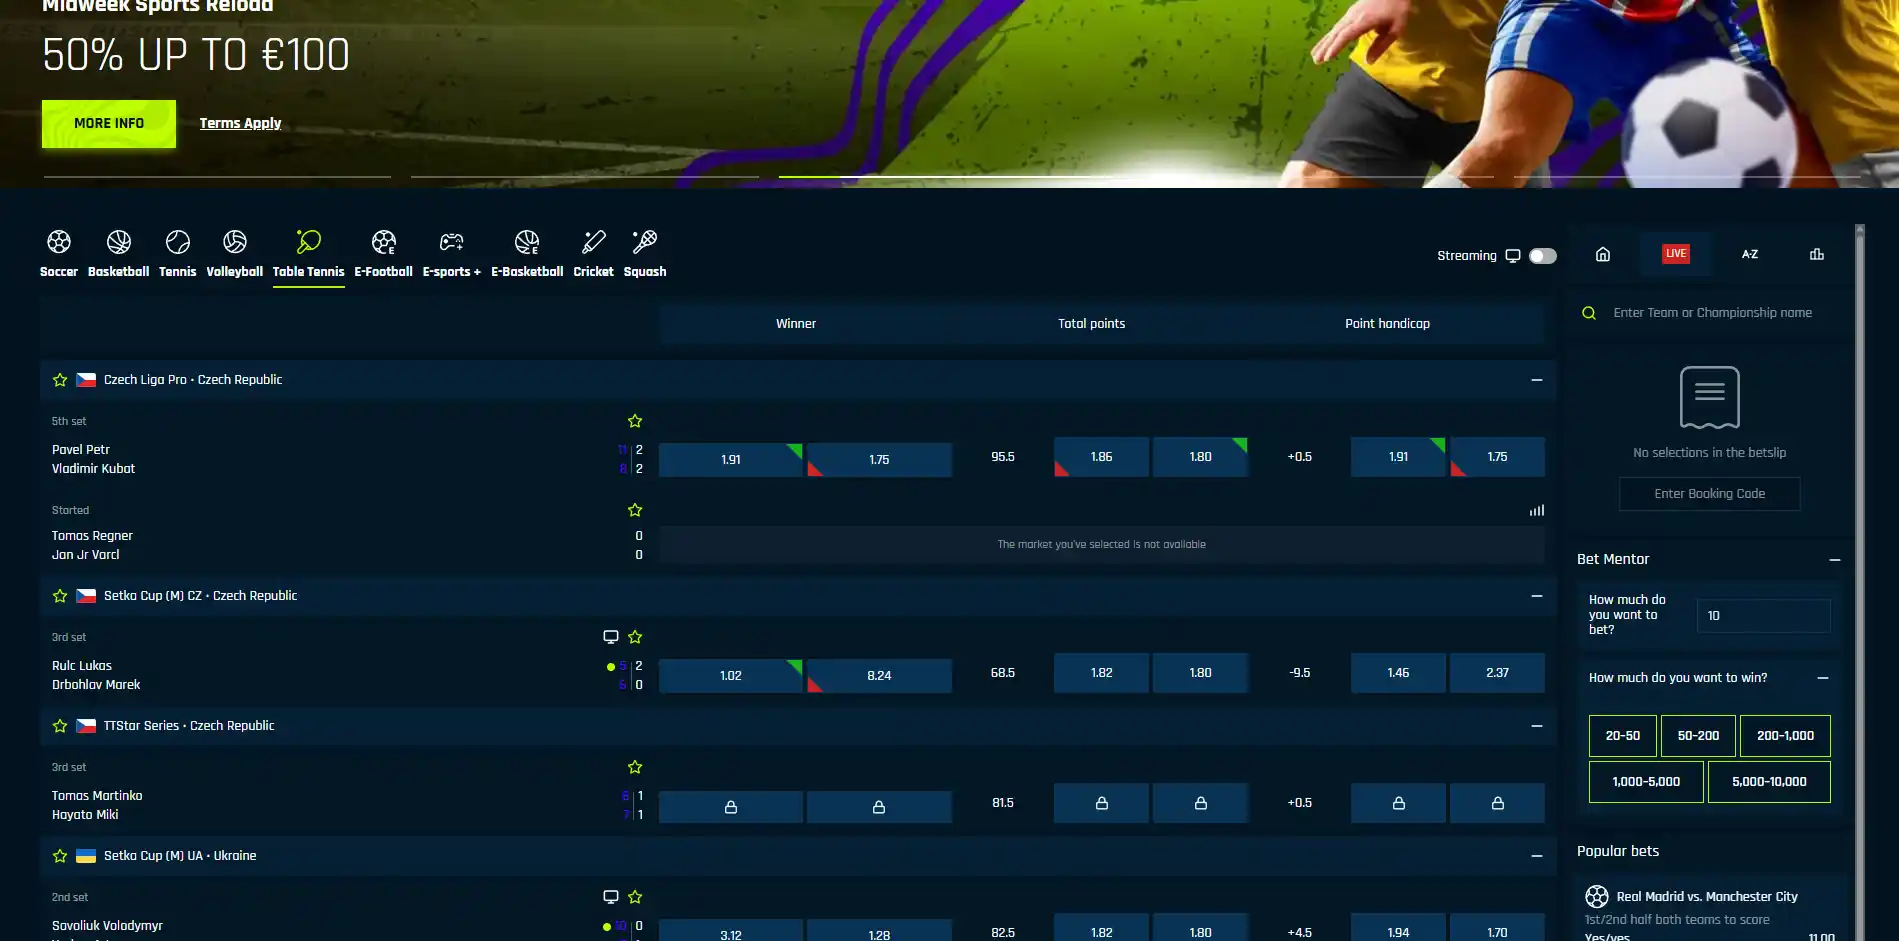The height and width of the screenshot is (941, 1899).
Task: Open the A-Z sports listing tab
Action: point(1750,254)
